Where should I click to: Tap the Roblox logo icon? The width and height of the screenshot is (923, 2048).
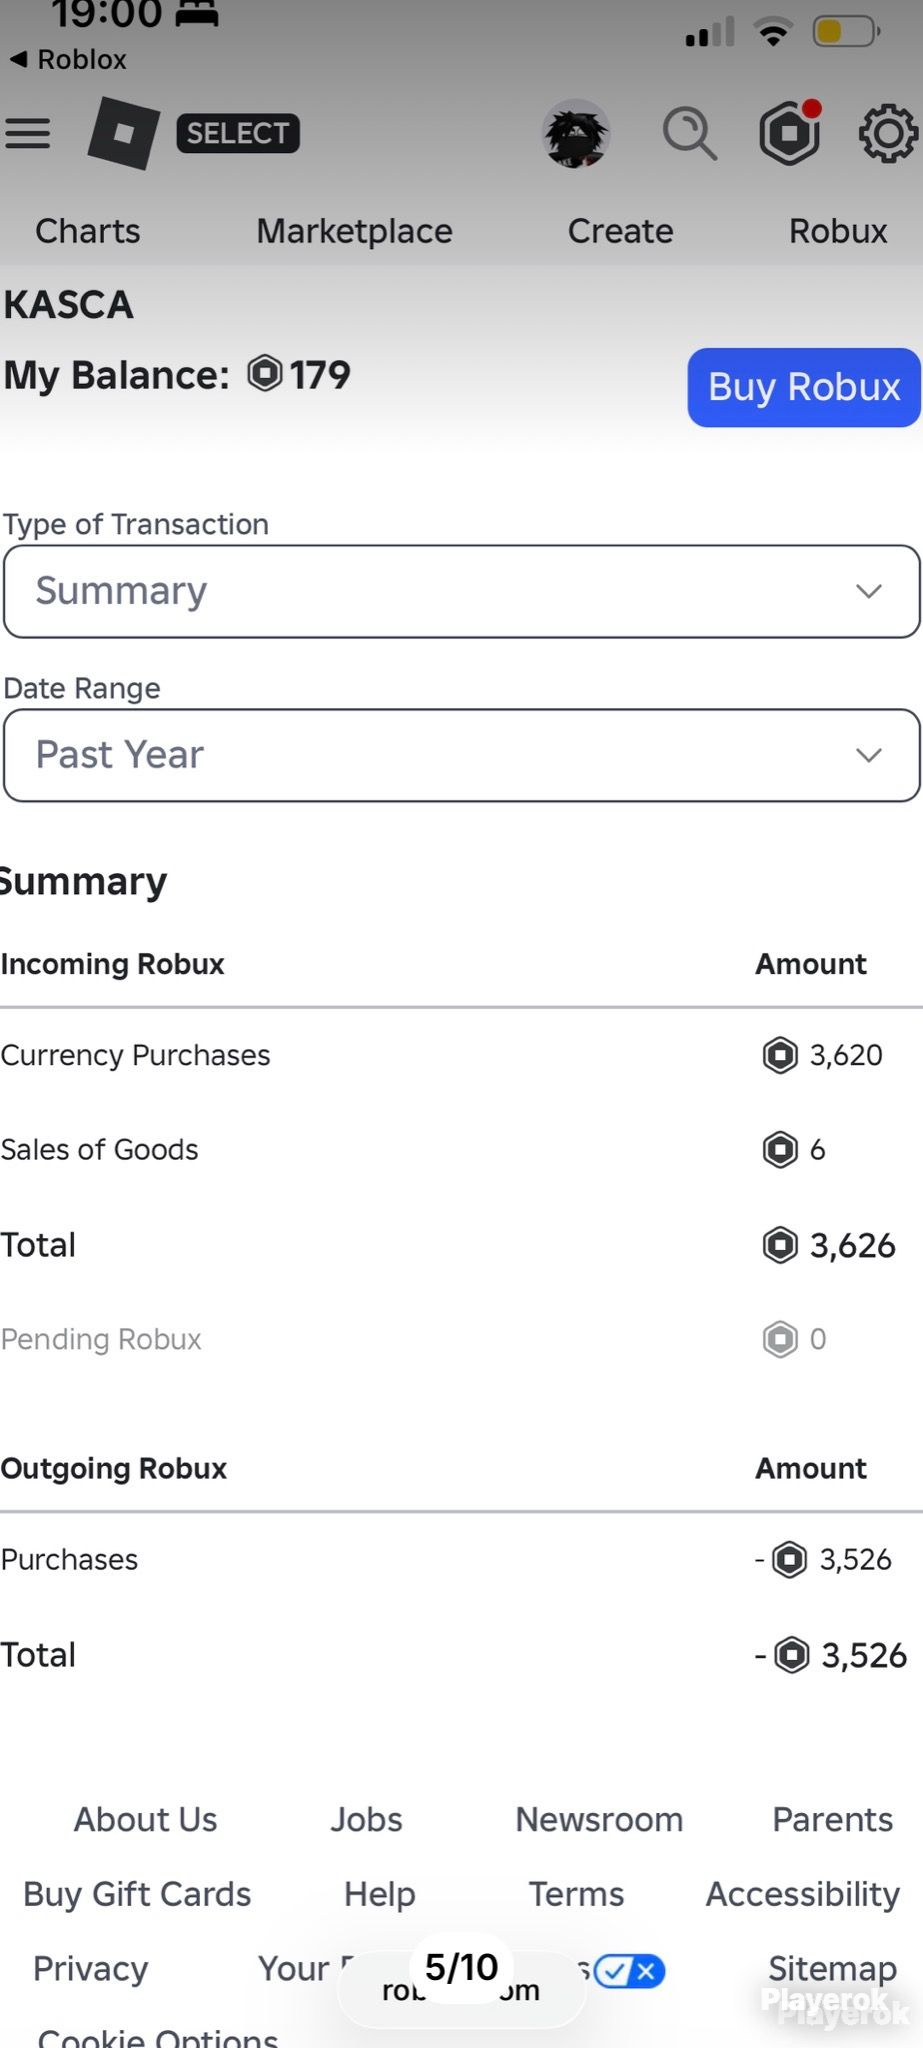pos(124,133)
